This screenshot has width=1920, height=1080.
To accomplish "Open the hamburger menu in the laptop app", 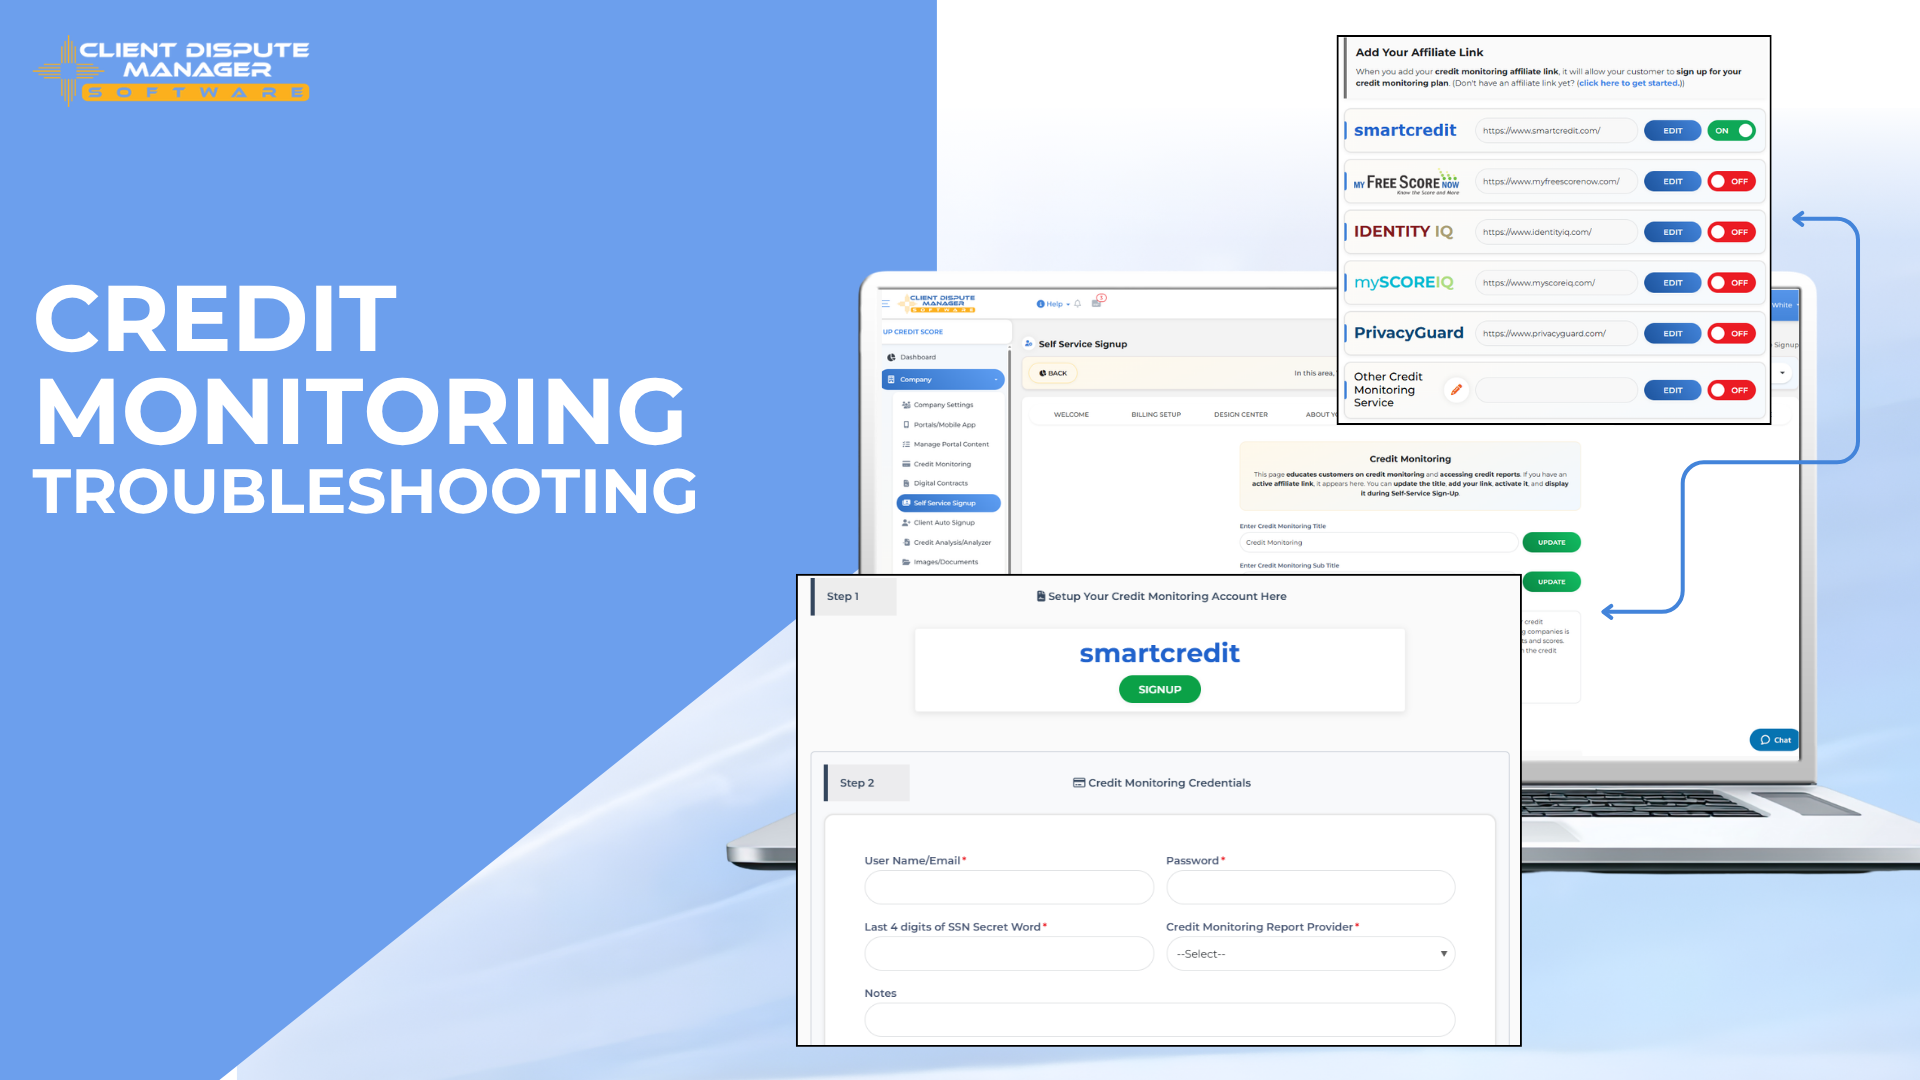I will (885, 303).
